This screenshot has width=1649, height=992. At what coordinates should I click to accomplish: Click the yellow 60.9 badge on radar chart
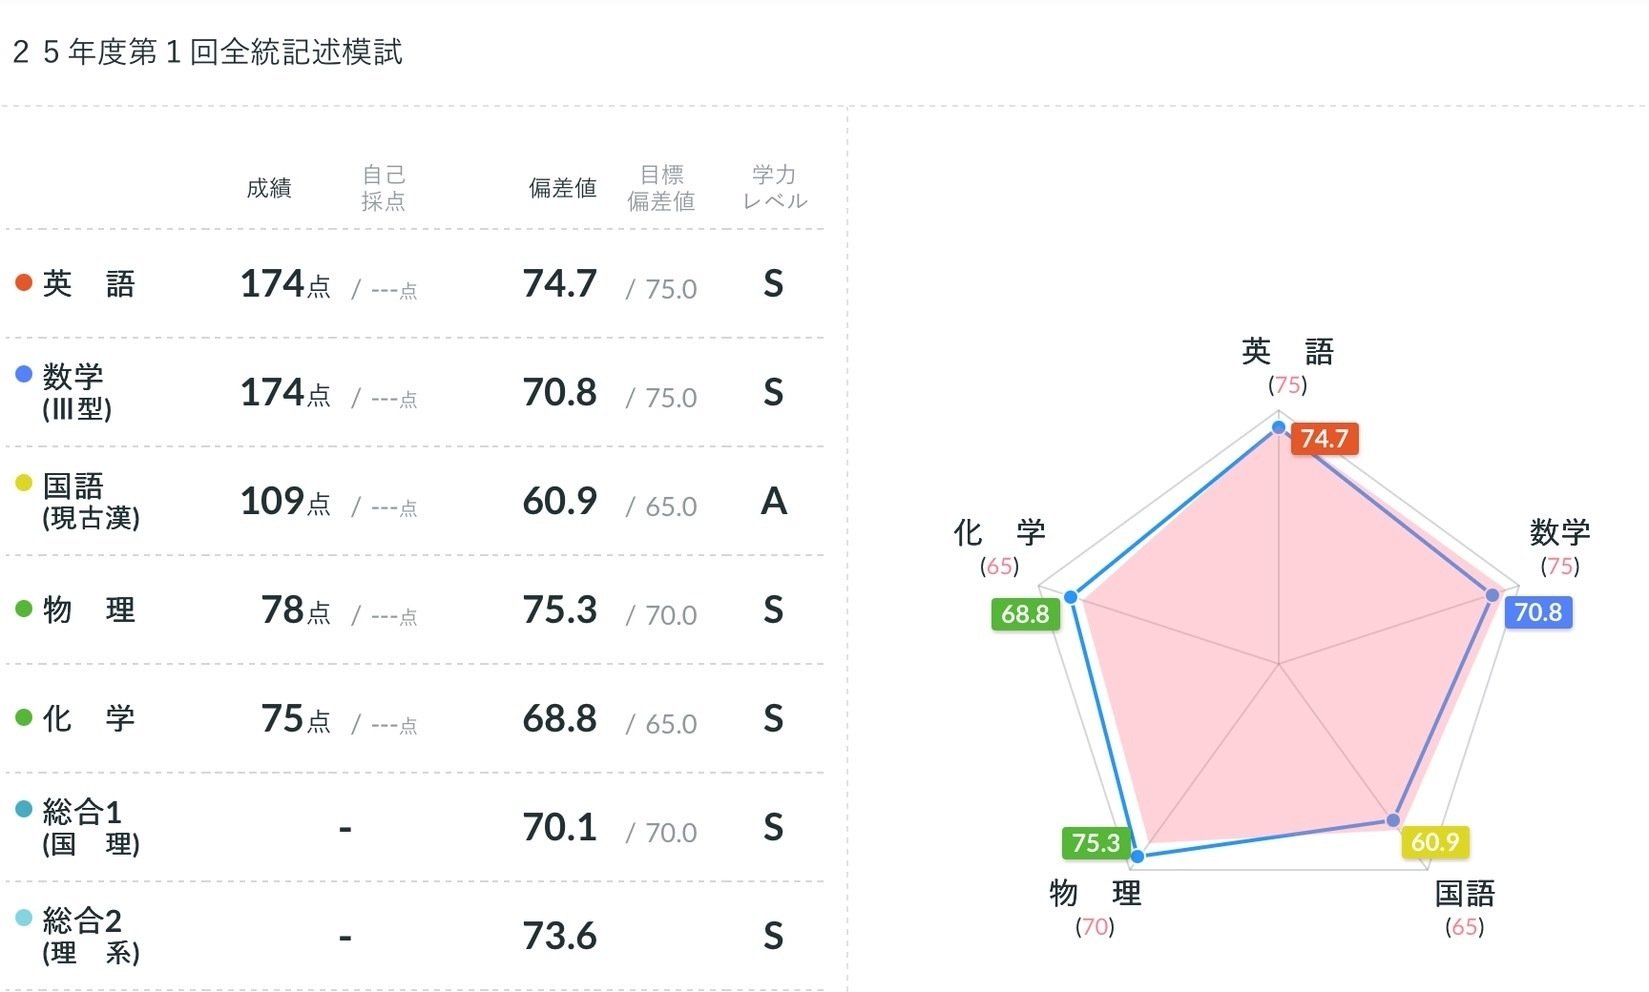(1435, 842)
